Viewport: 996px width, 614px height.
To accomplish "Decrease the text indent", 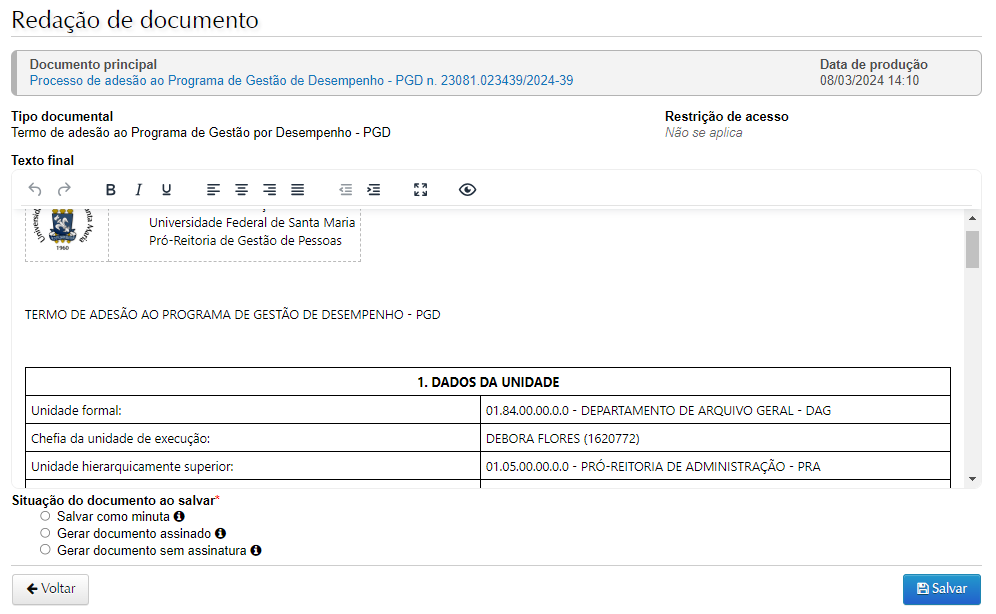I will (x=345, y=189).
